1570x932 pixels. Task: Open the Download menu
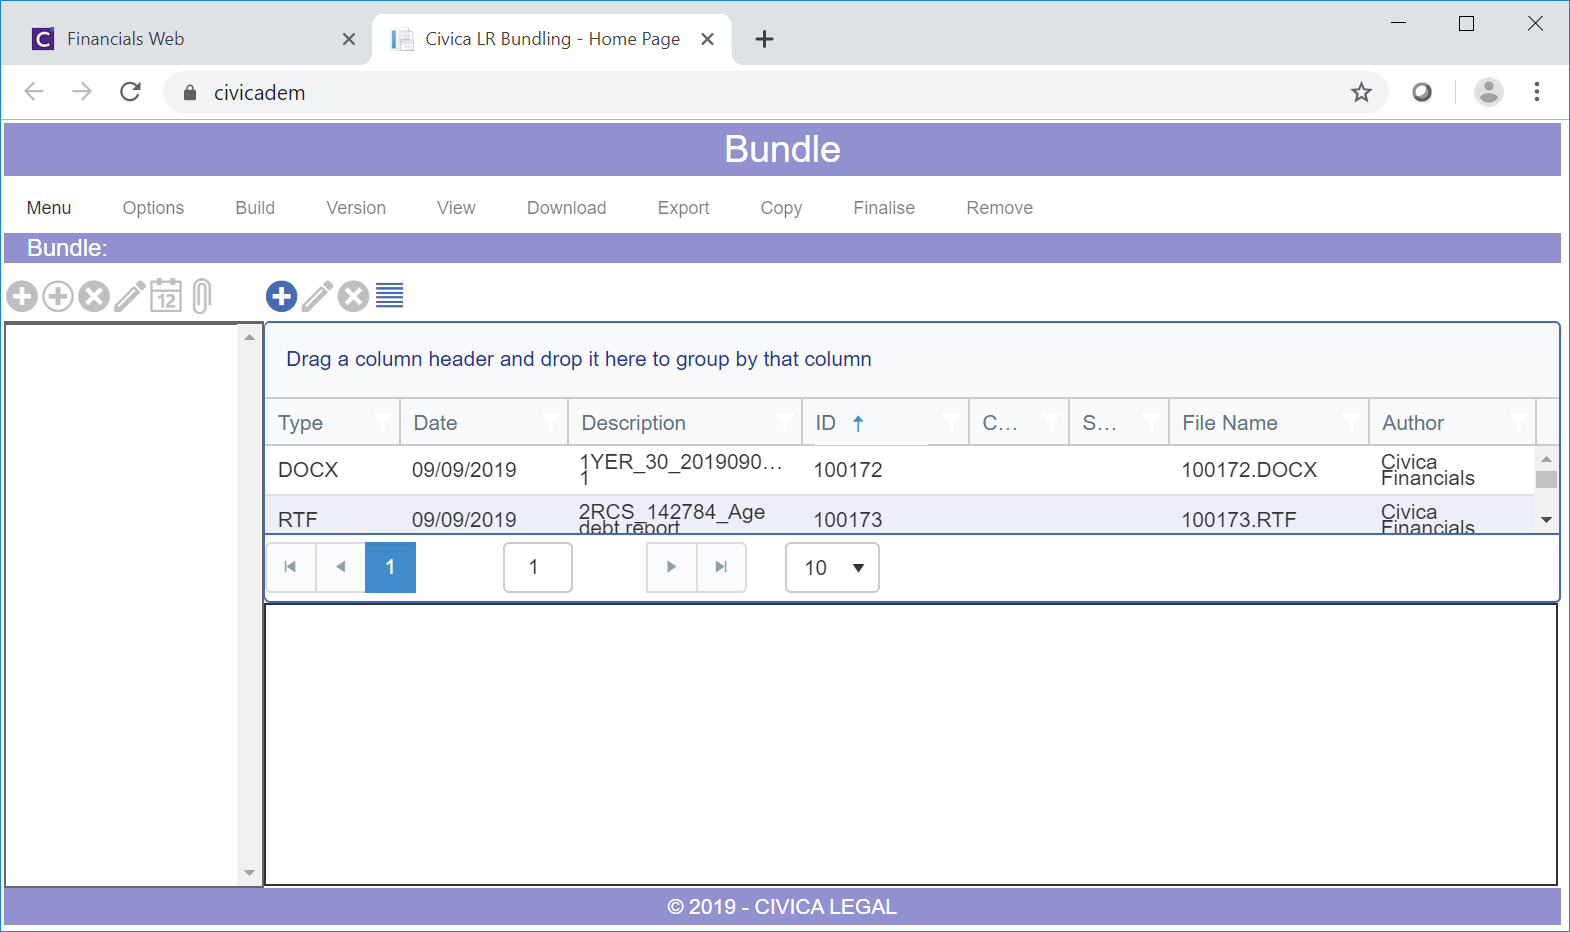[x=567, y=208]
